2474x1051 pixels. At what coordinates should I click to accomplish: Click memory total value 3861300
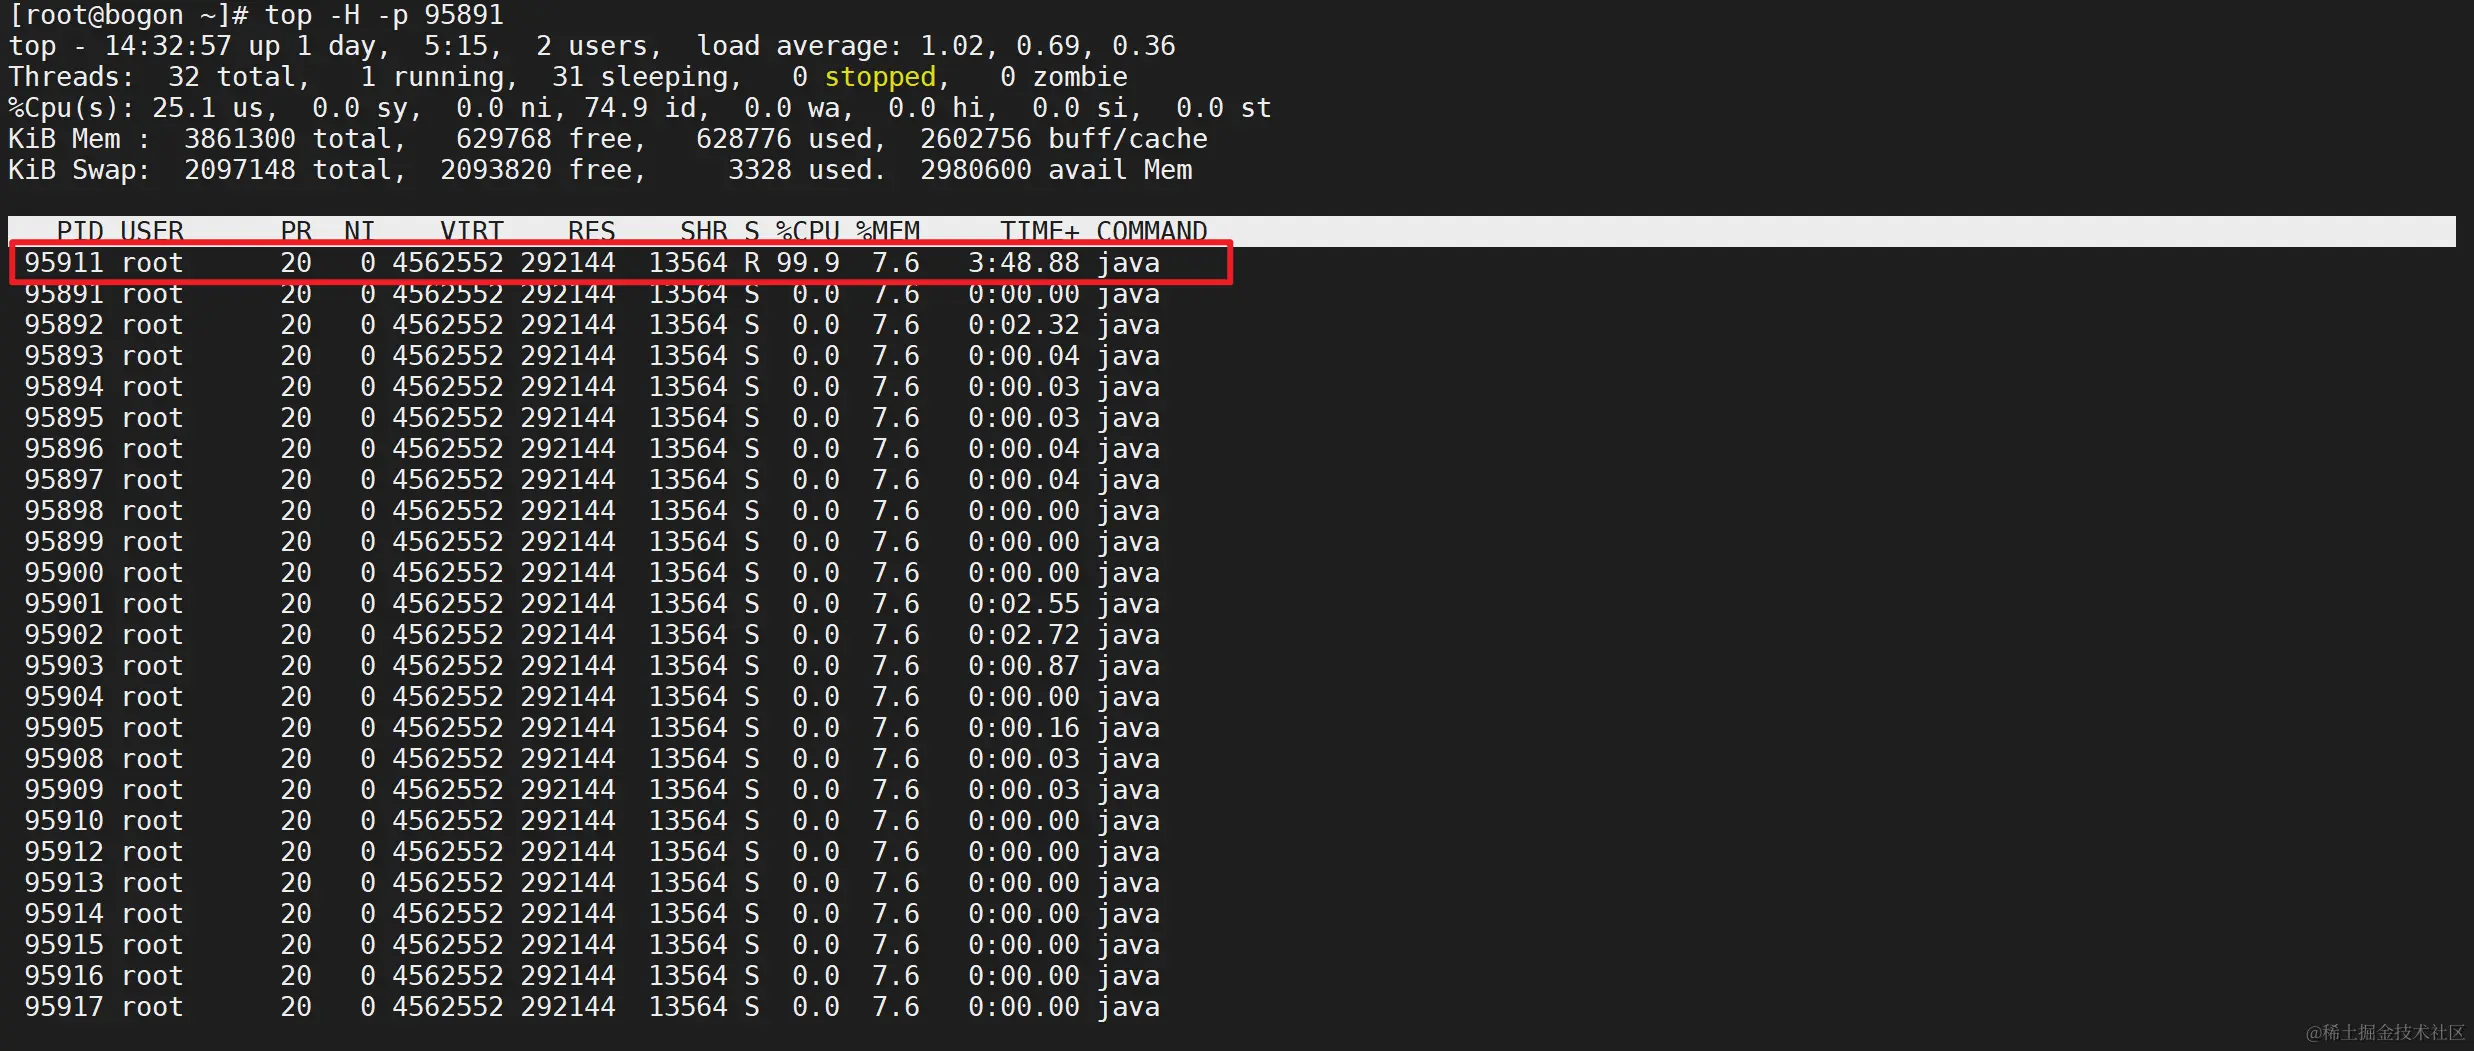pos(240,139)
